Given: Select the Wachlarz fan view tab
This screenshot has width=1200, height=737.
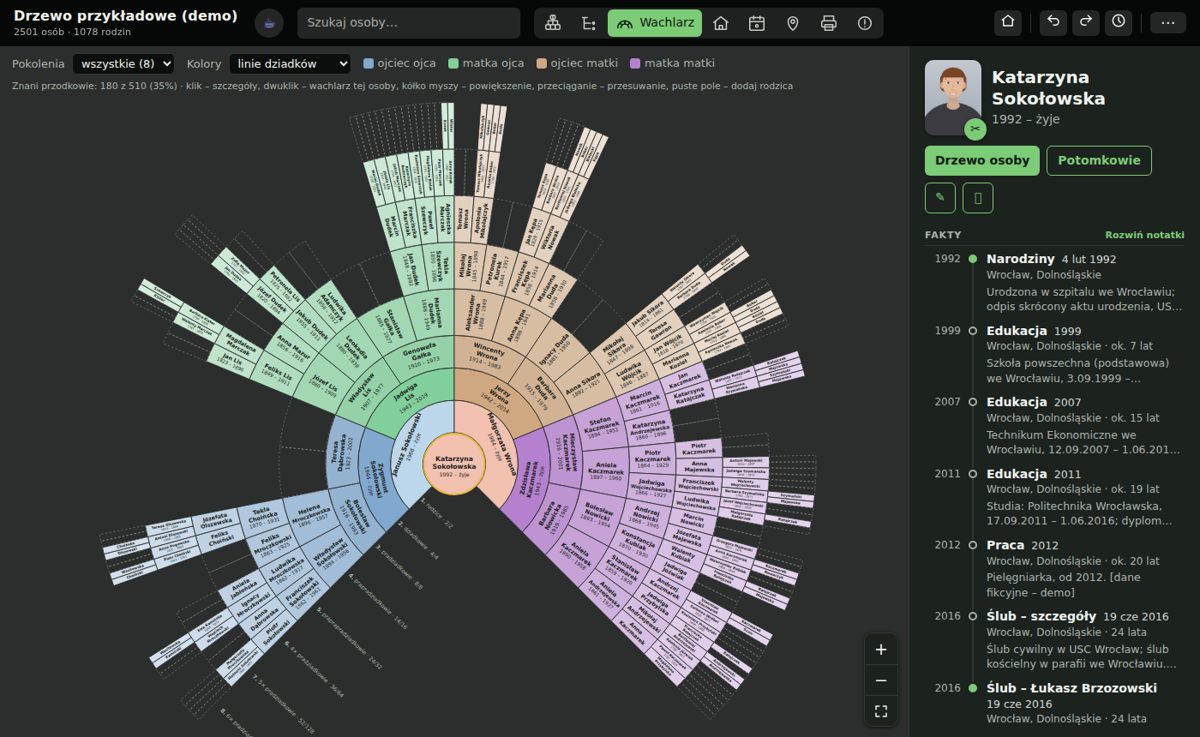Looking at the screenshot, I should click(x=655, y=23).
